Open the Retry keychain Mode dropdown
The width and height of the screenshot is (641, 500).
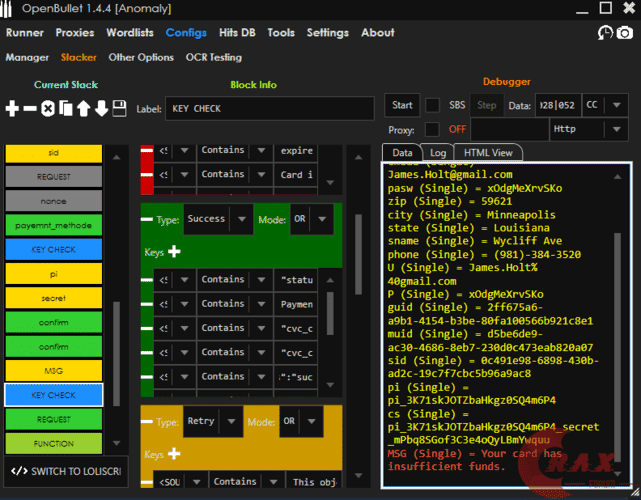[300, 421]
